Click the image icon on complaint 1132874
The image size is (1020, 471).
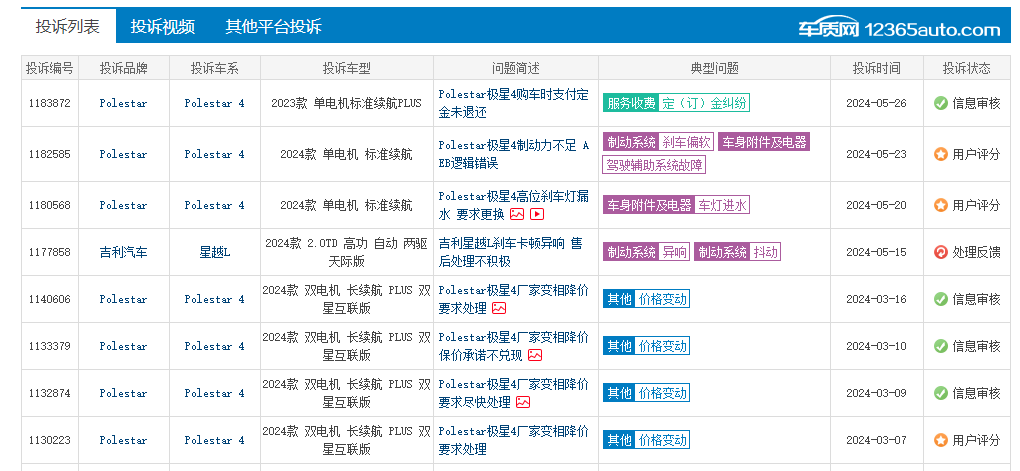(x=522, y=402)
